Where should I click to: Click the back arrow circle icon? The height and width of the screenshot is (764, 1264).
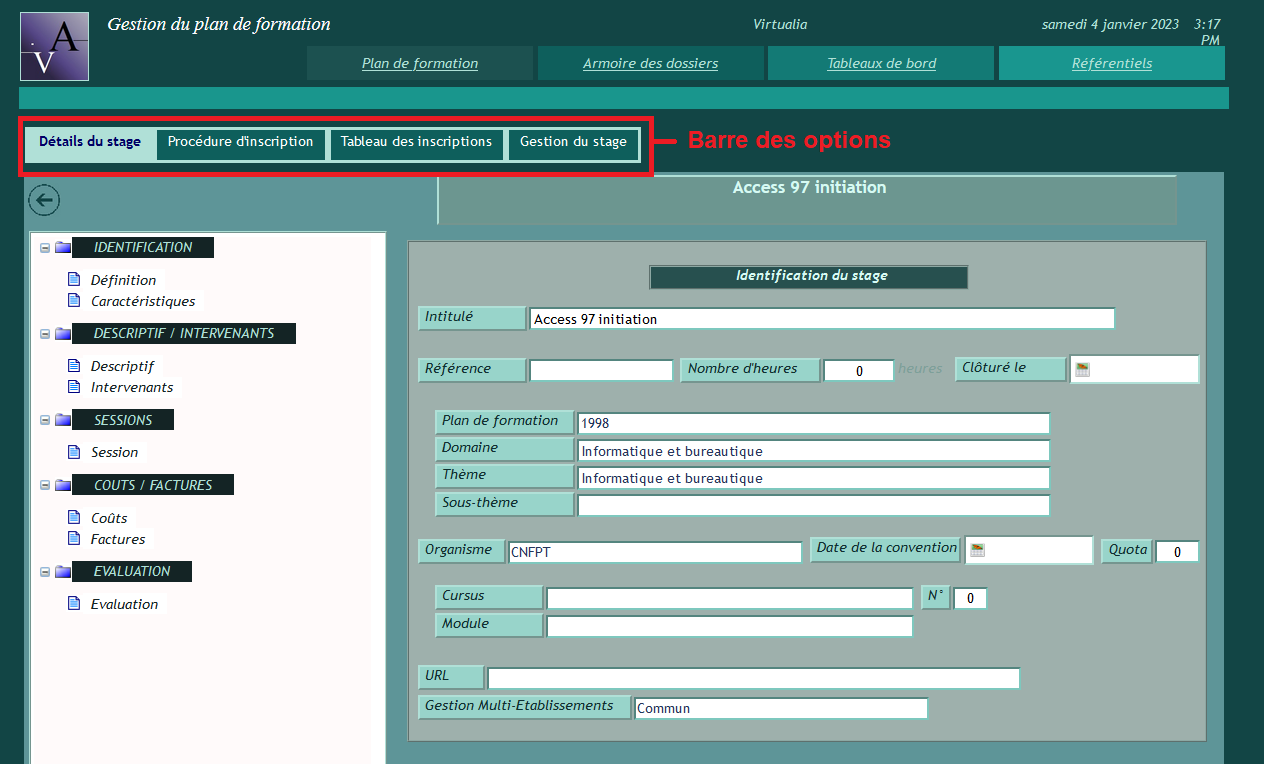pos(44,200)
